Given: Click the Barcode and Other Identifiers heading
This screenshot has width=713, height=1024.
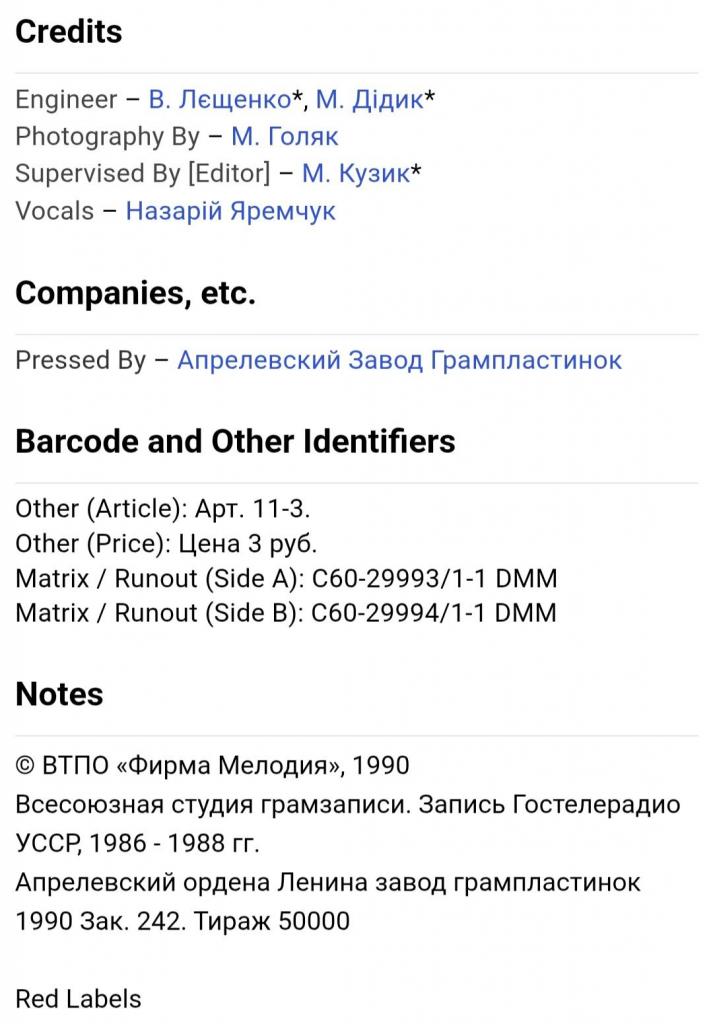Looking at the screenshot, I should (x=235, y=441).
